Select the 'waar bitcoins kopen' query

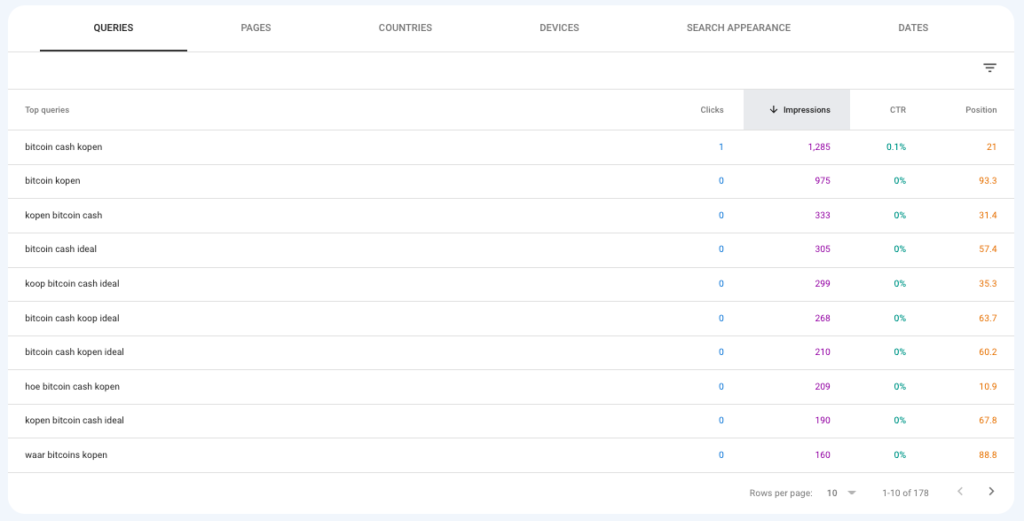pos(66,455)
